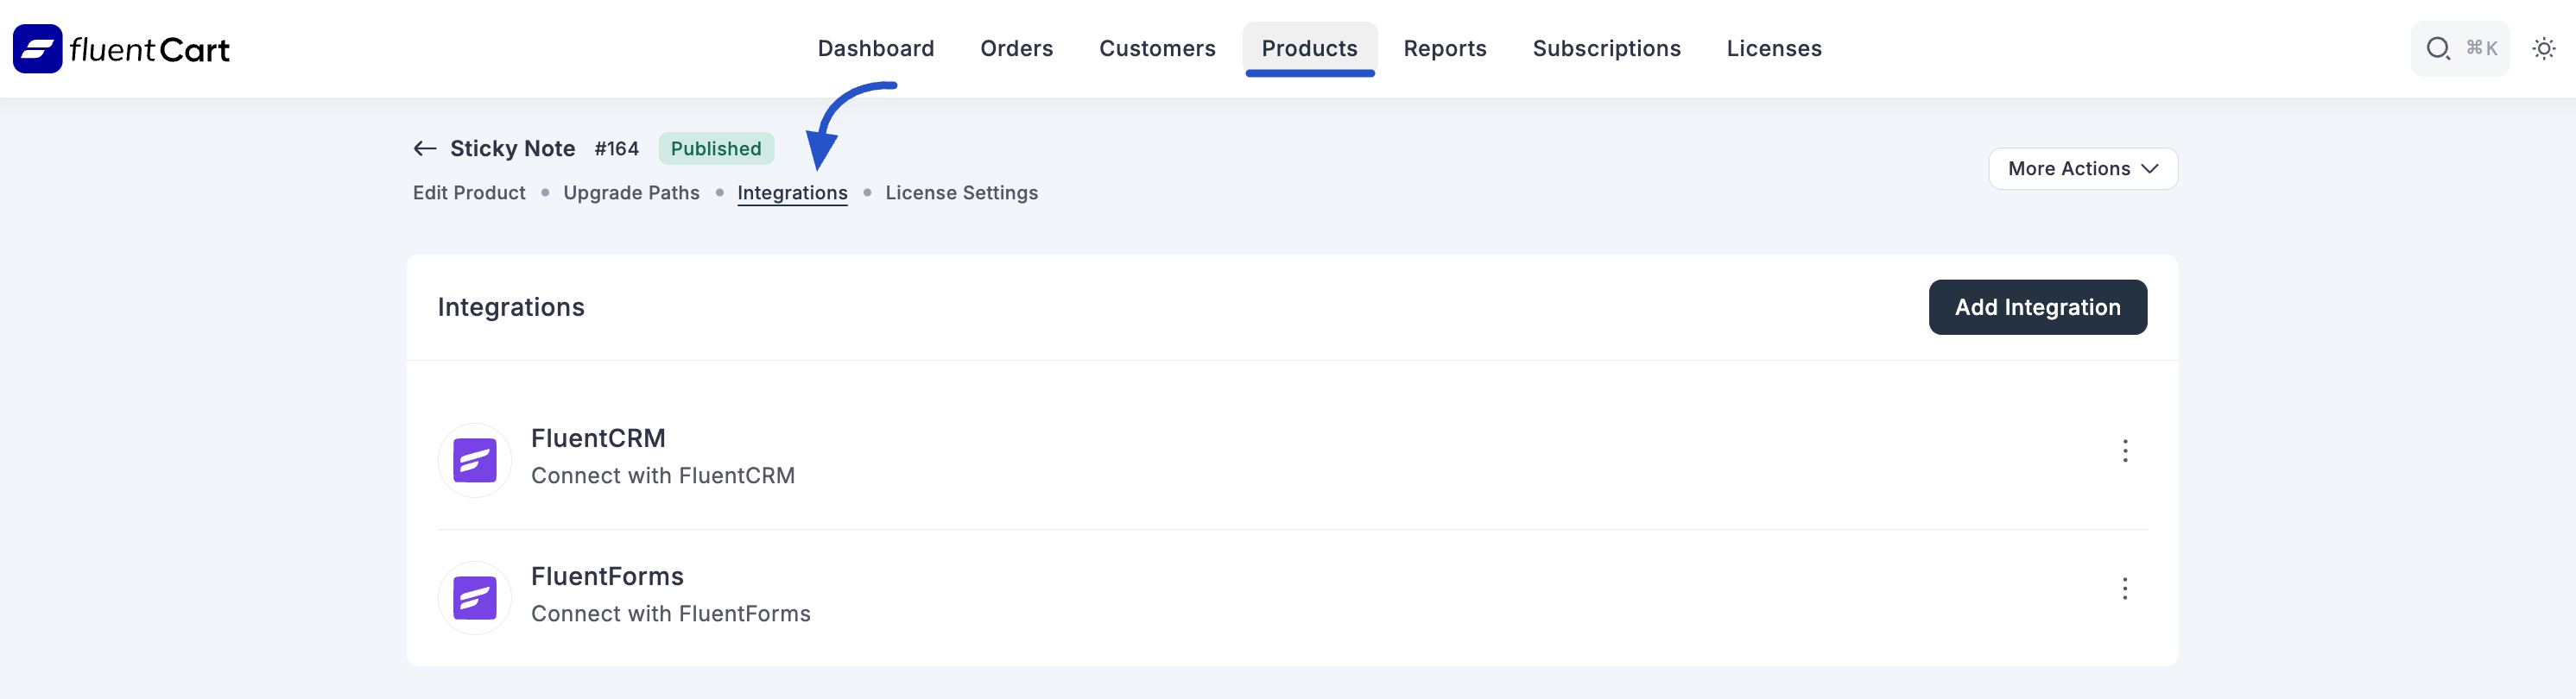Click the FluentCart logo icon
2576x699 pixels.
coord(37,49)
